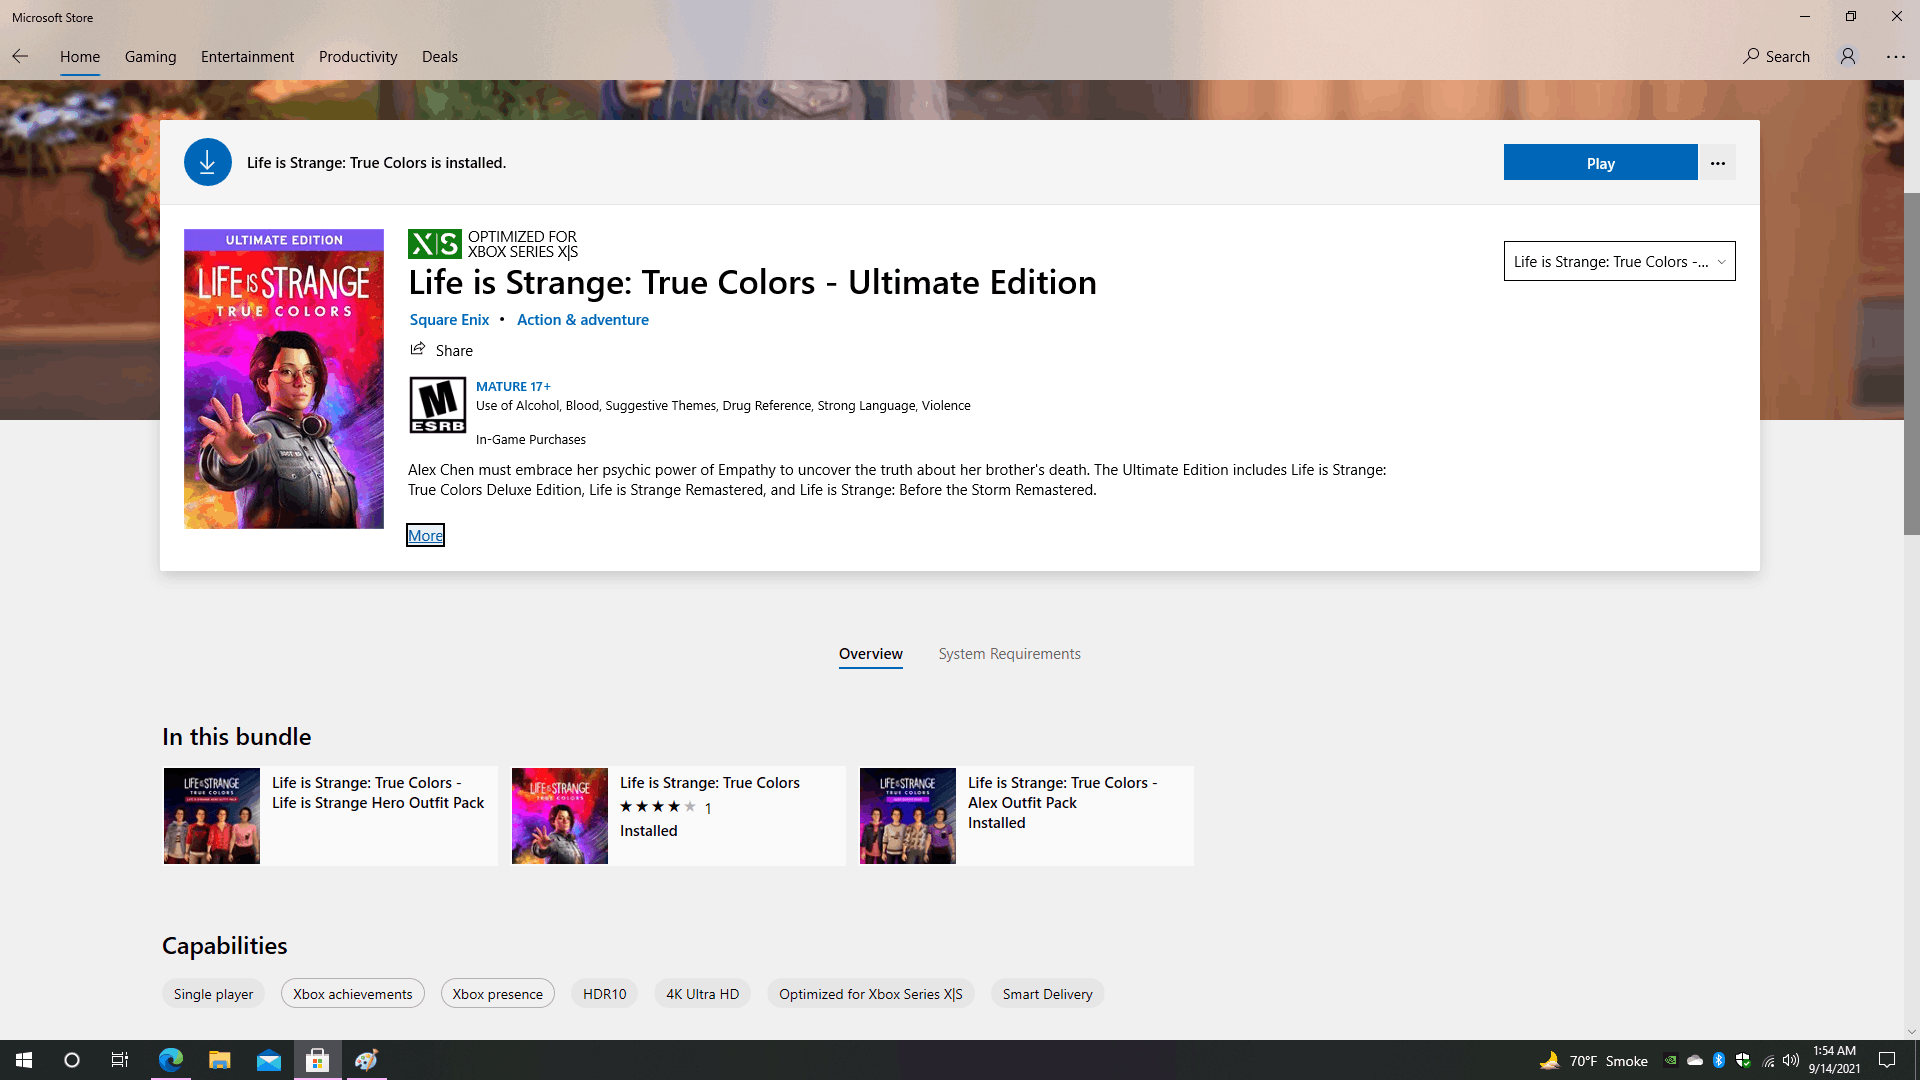Switch to the Deals tab
The image size is (1920, 1080).
(439, 56)
